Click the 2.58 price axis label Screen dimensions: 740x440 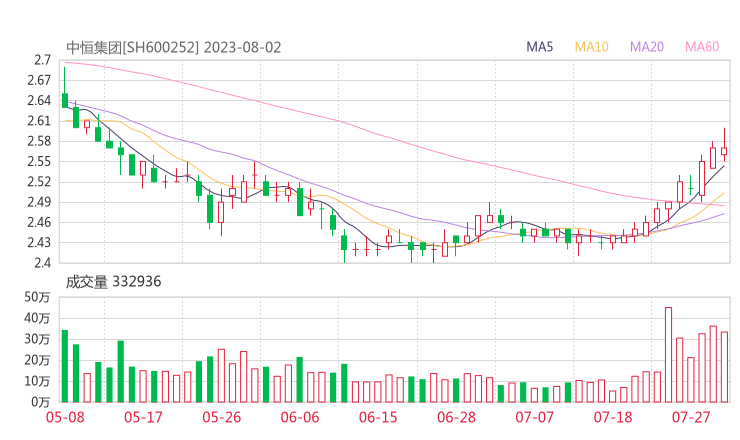click(x=39, y=141)
